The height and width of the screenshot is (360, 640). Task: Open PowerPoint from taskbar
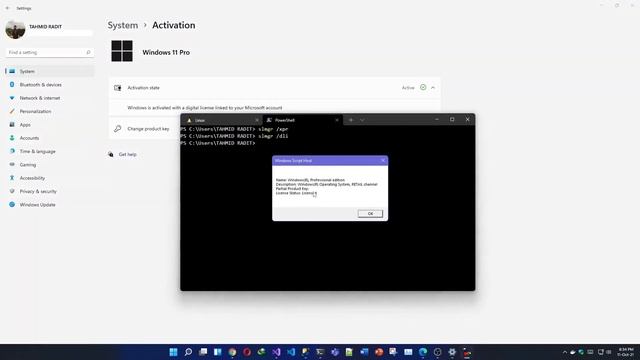[x=379, y=352]
